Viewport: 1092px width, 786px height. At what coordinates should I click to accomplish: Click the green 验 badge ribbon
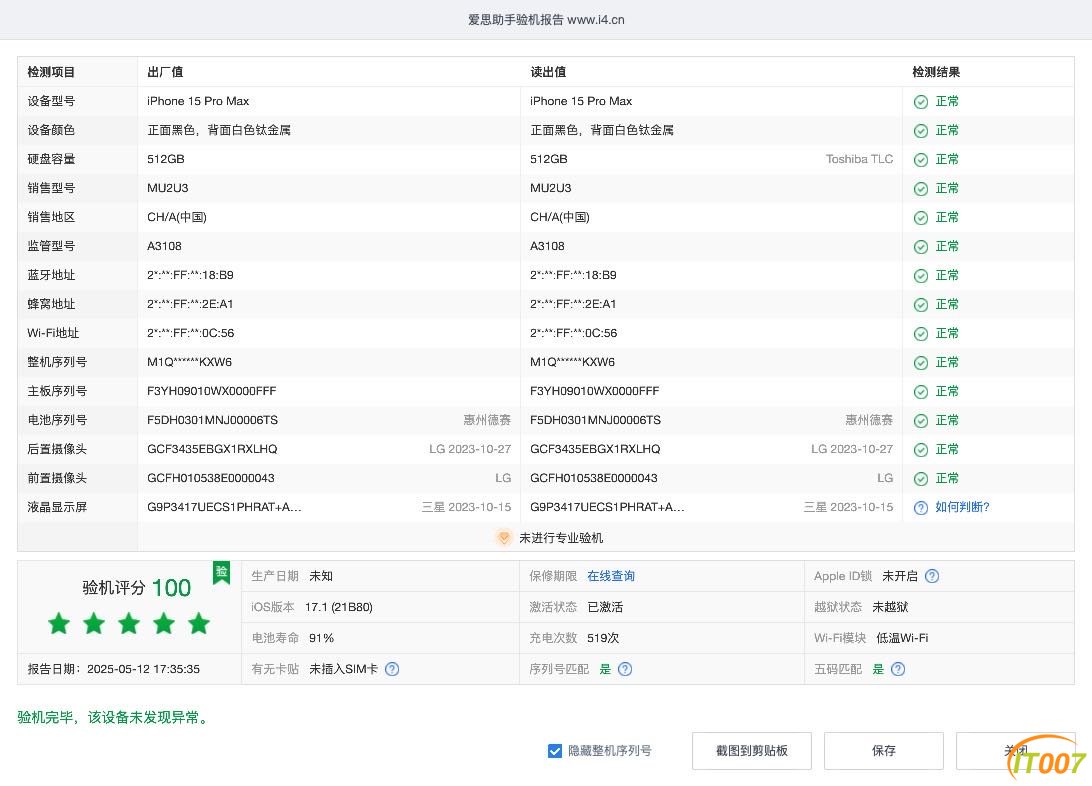pos(221,572)
